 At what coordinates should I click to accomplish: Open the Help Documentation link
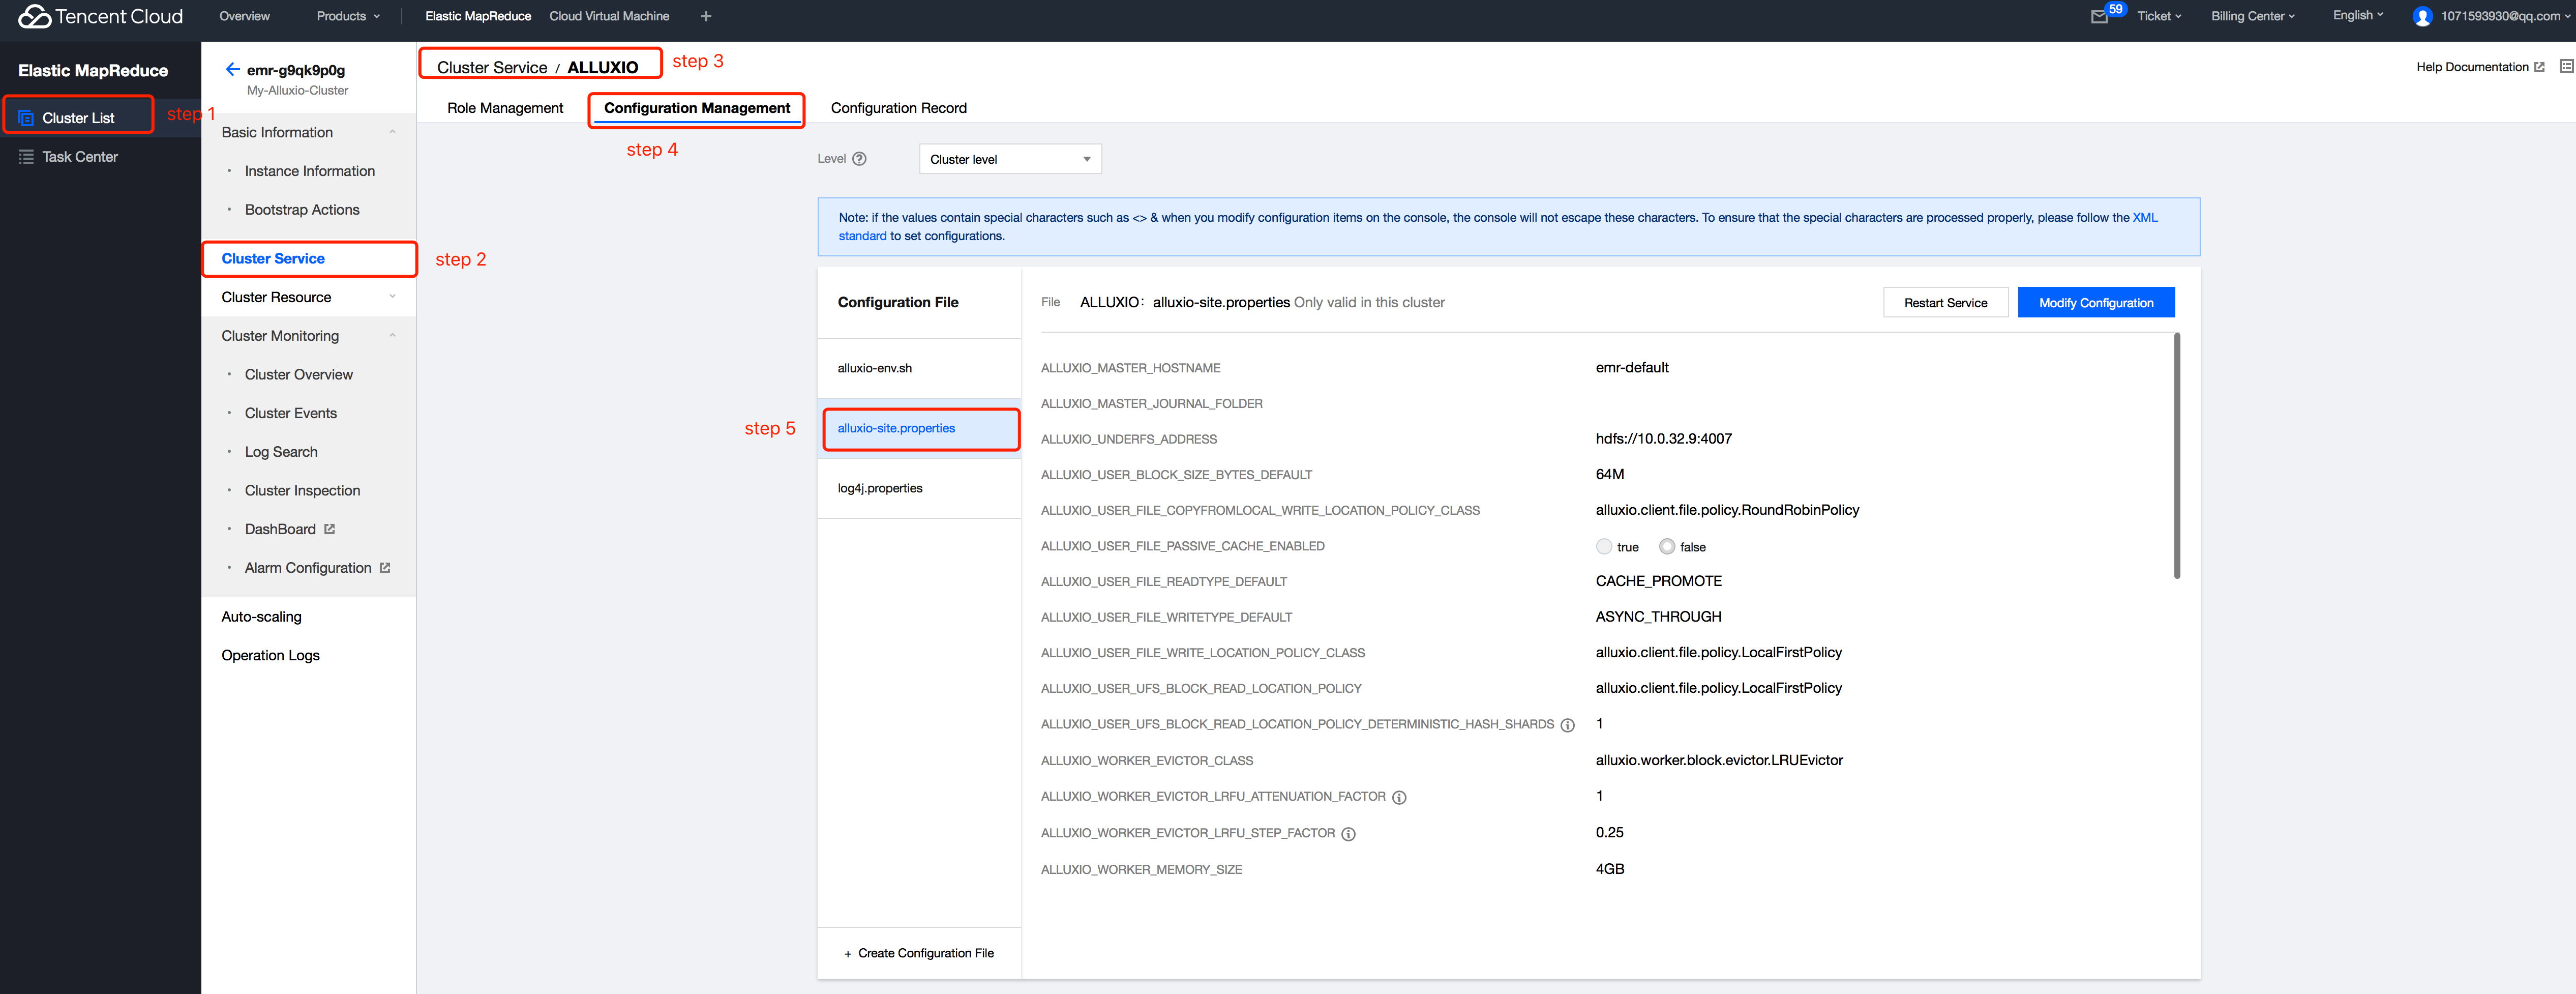tap(2472, 67)
